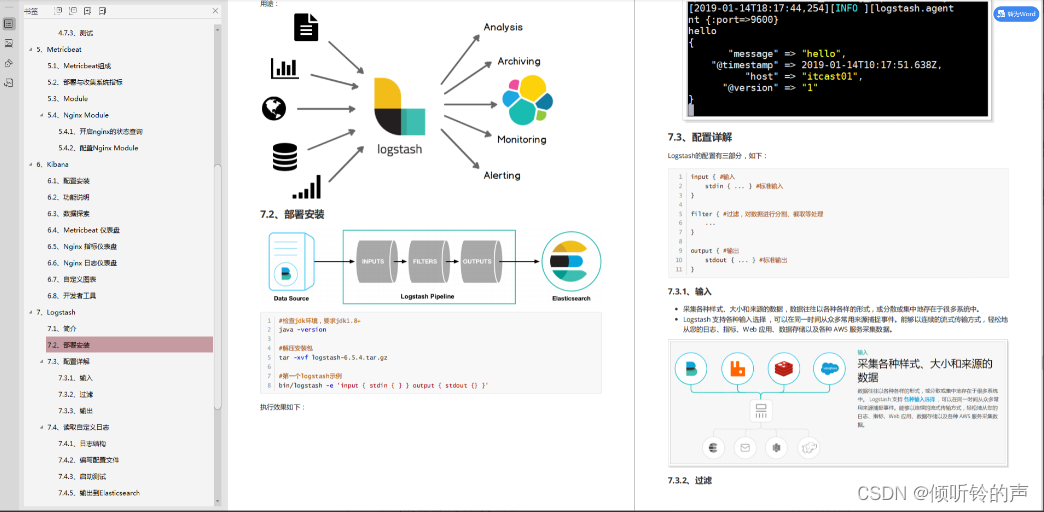
Task: Click the bookmark panel scrollbar thumb
Action: click(x=218, y=286)
